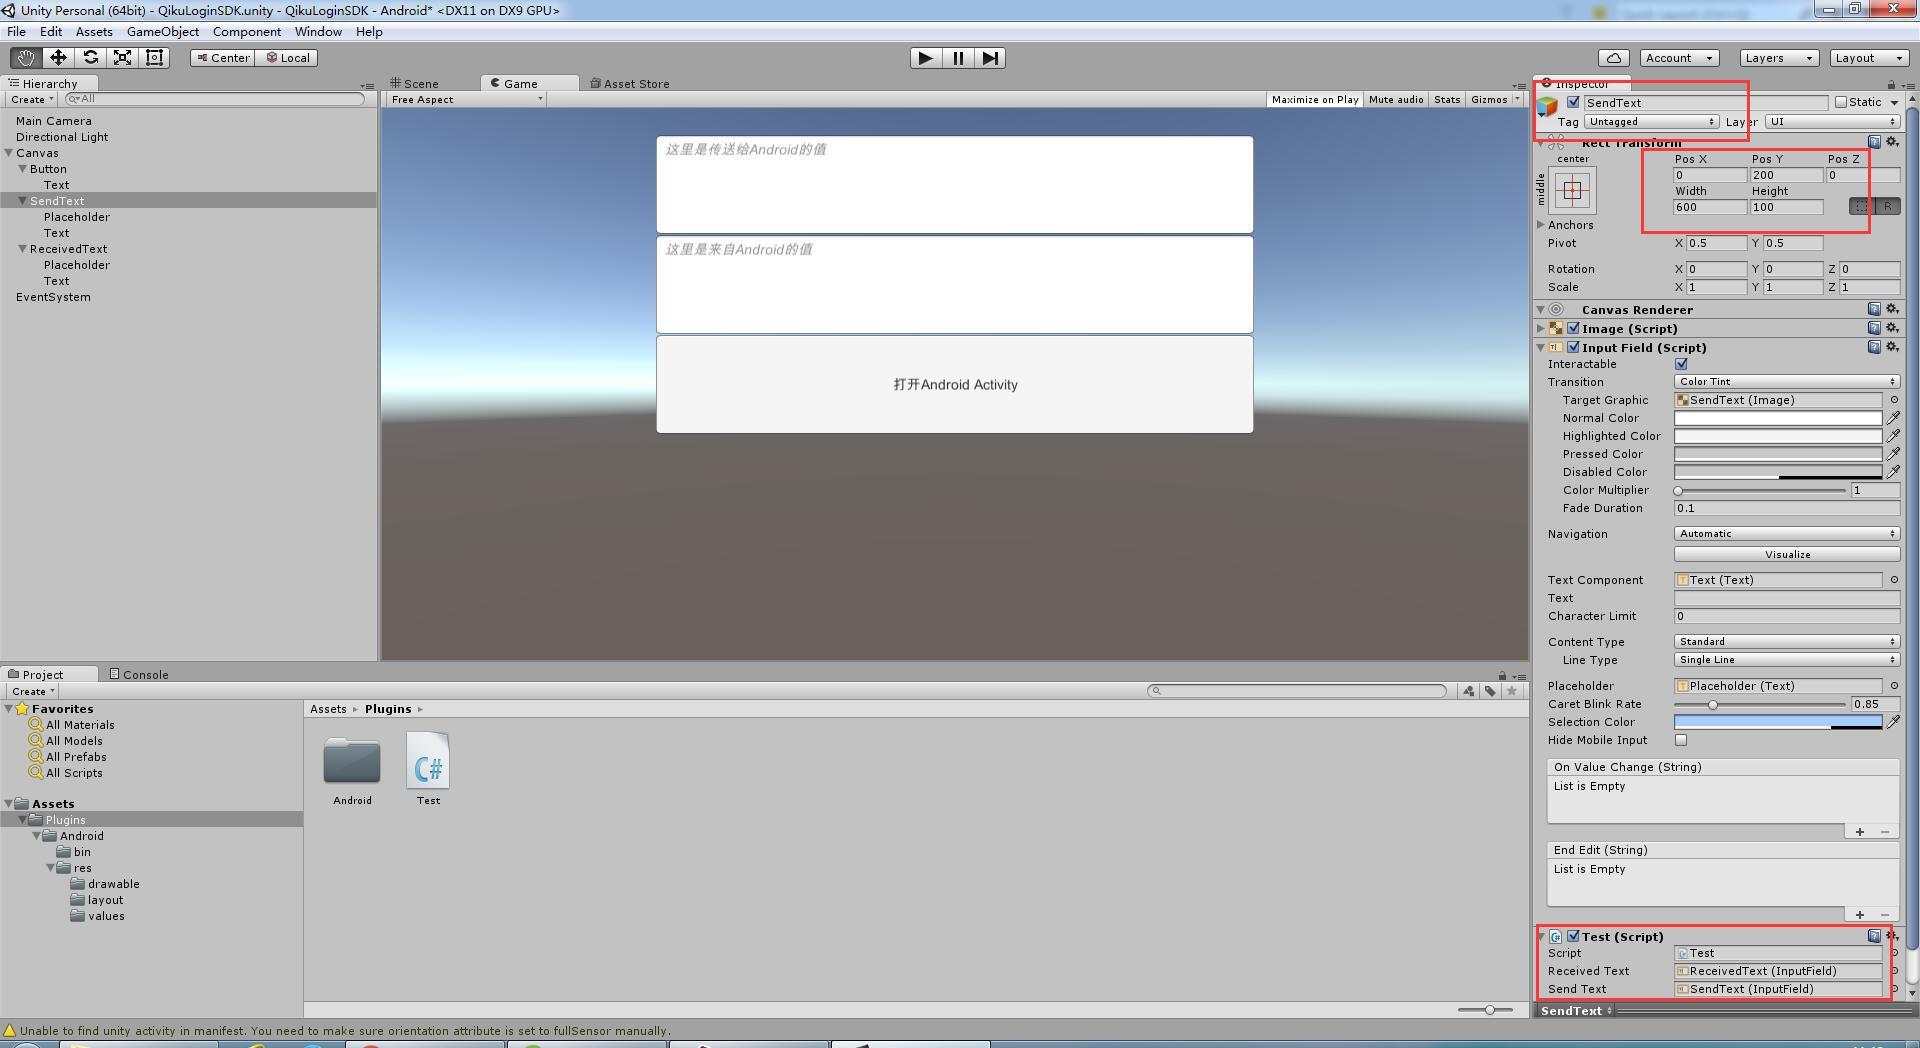The width and height of the screenshot is (1920, 1048).
Task: Open the Selection Color swatch
Action: coord(1778,722)
